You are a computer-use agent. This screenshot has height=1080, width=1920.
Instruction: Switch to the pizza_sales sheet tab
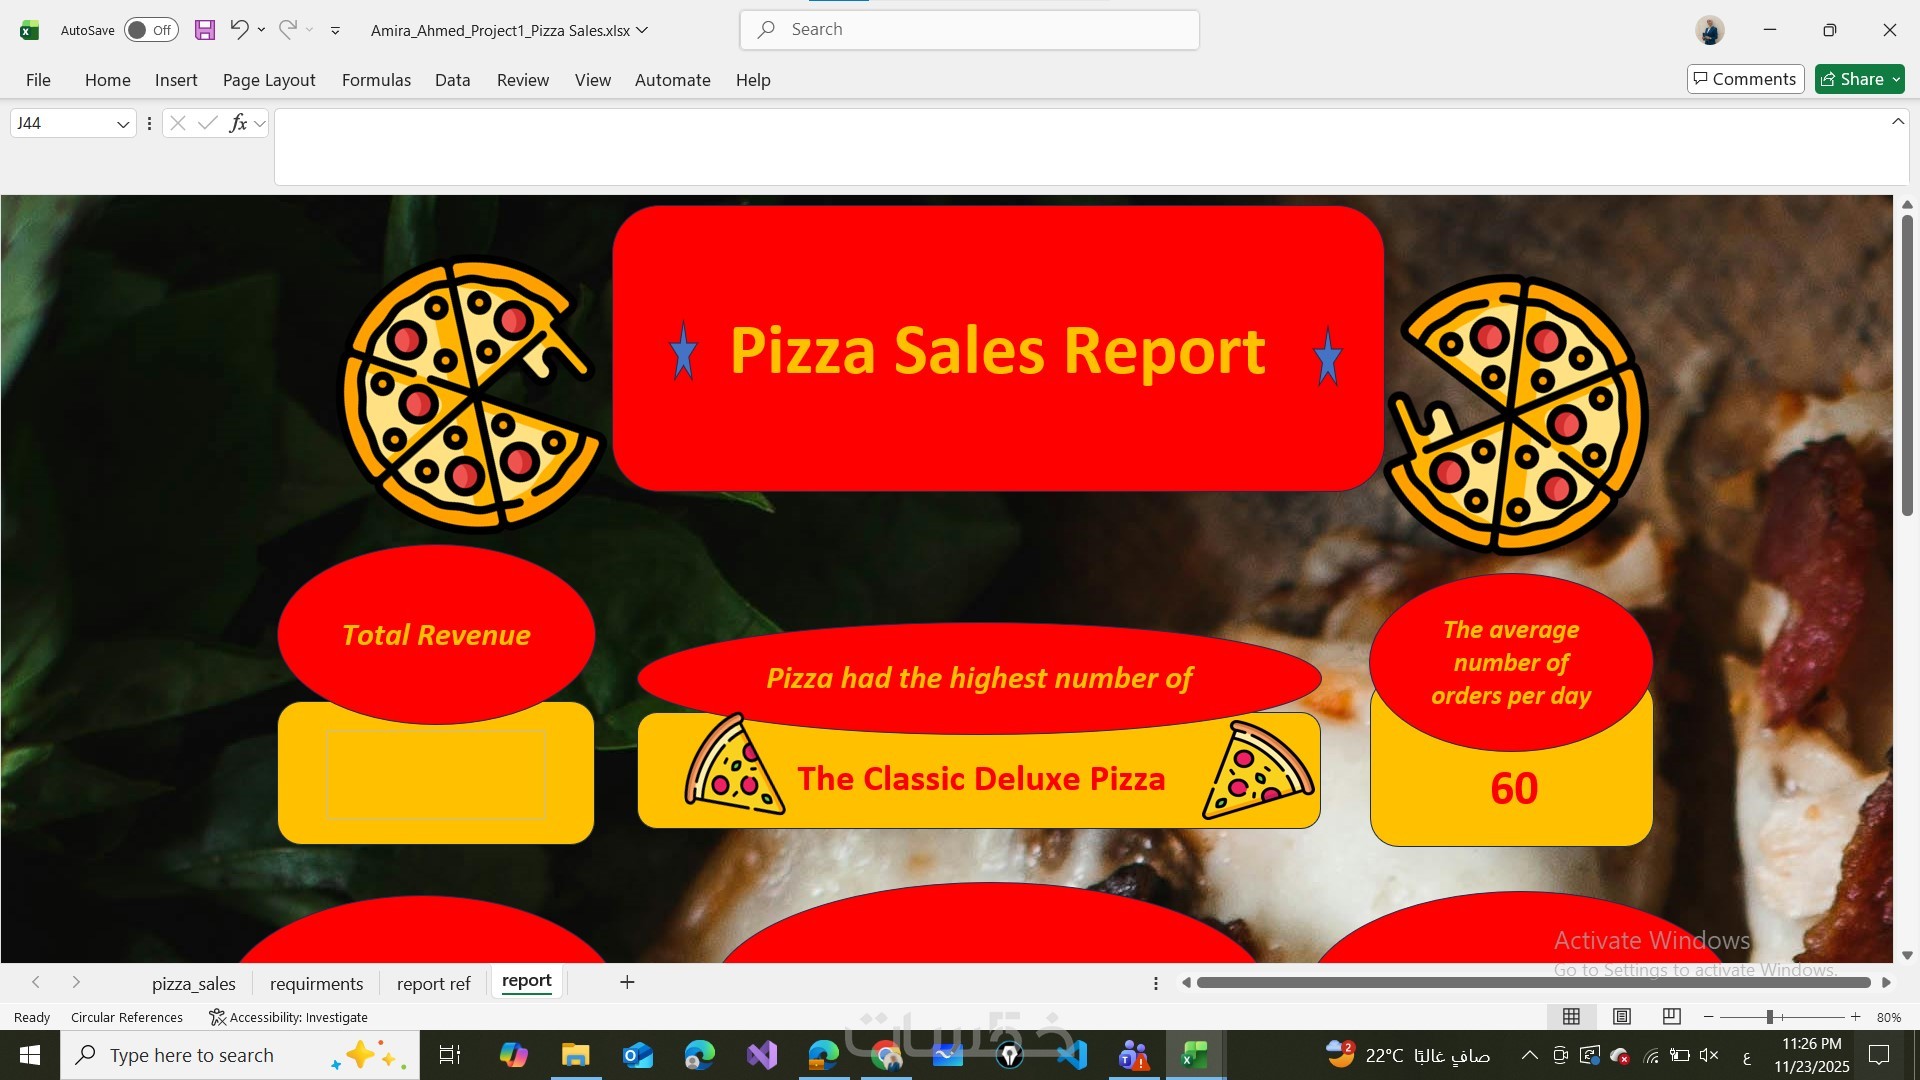(194, 983)
